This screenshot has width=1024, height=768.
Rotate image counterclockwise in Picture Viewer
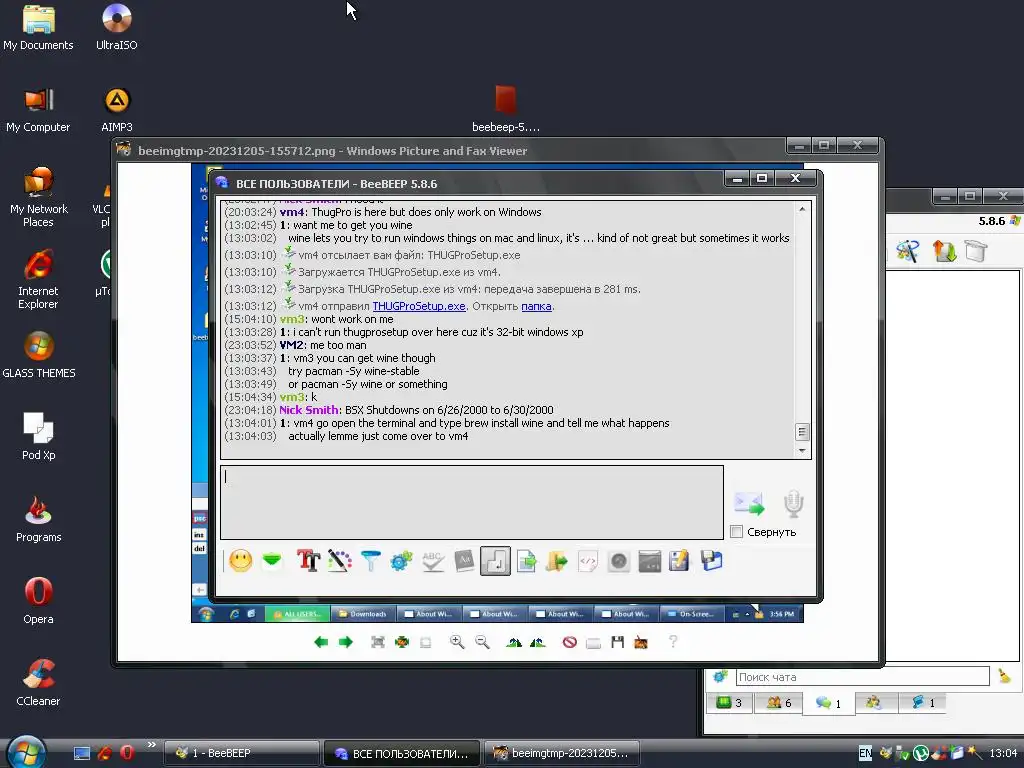(537, 642)
